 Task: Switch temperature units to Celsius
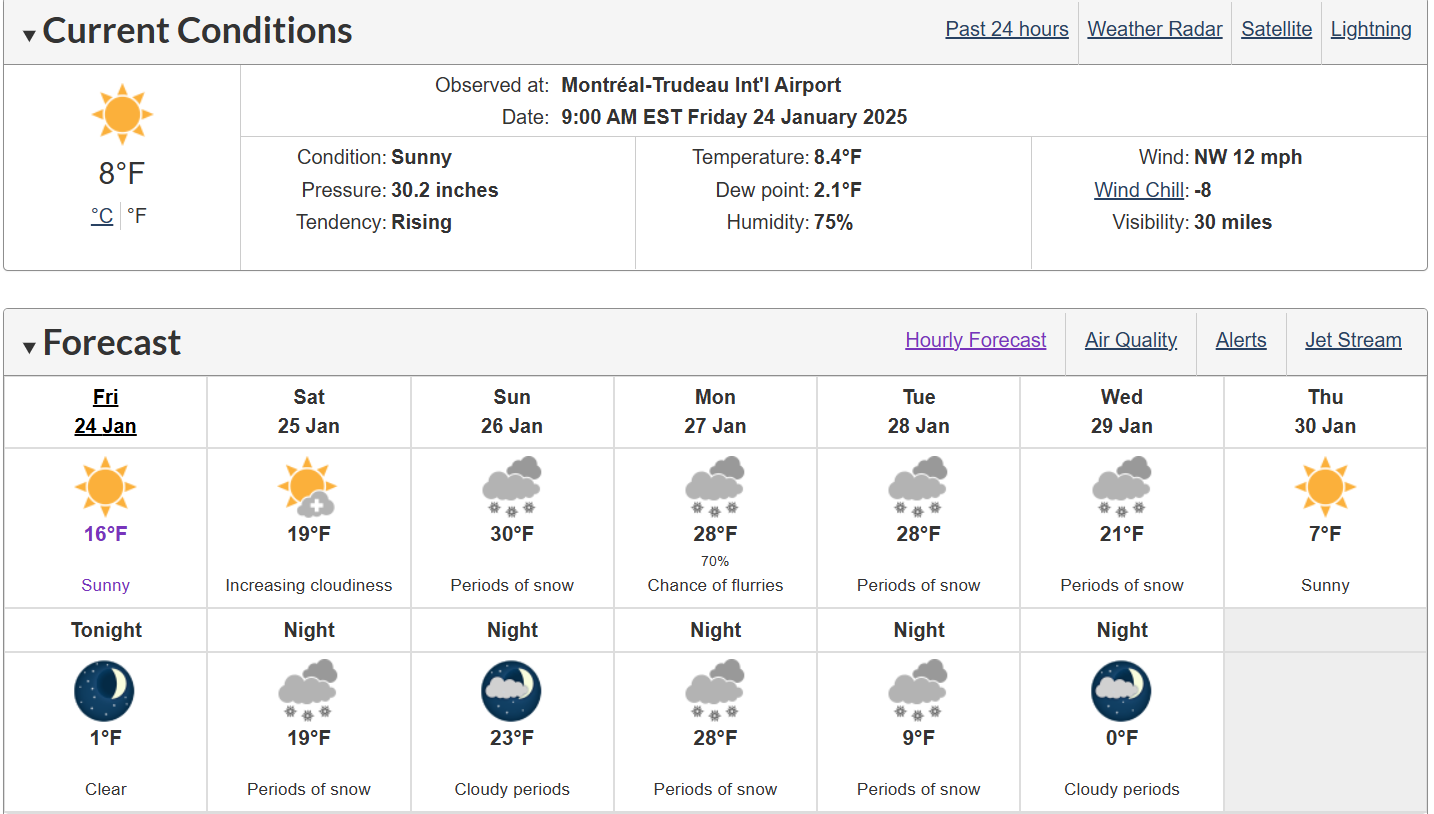[x=102, y=216]
